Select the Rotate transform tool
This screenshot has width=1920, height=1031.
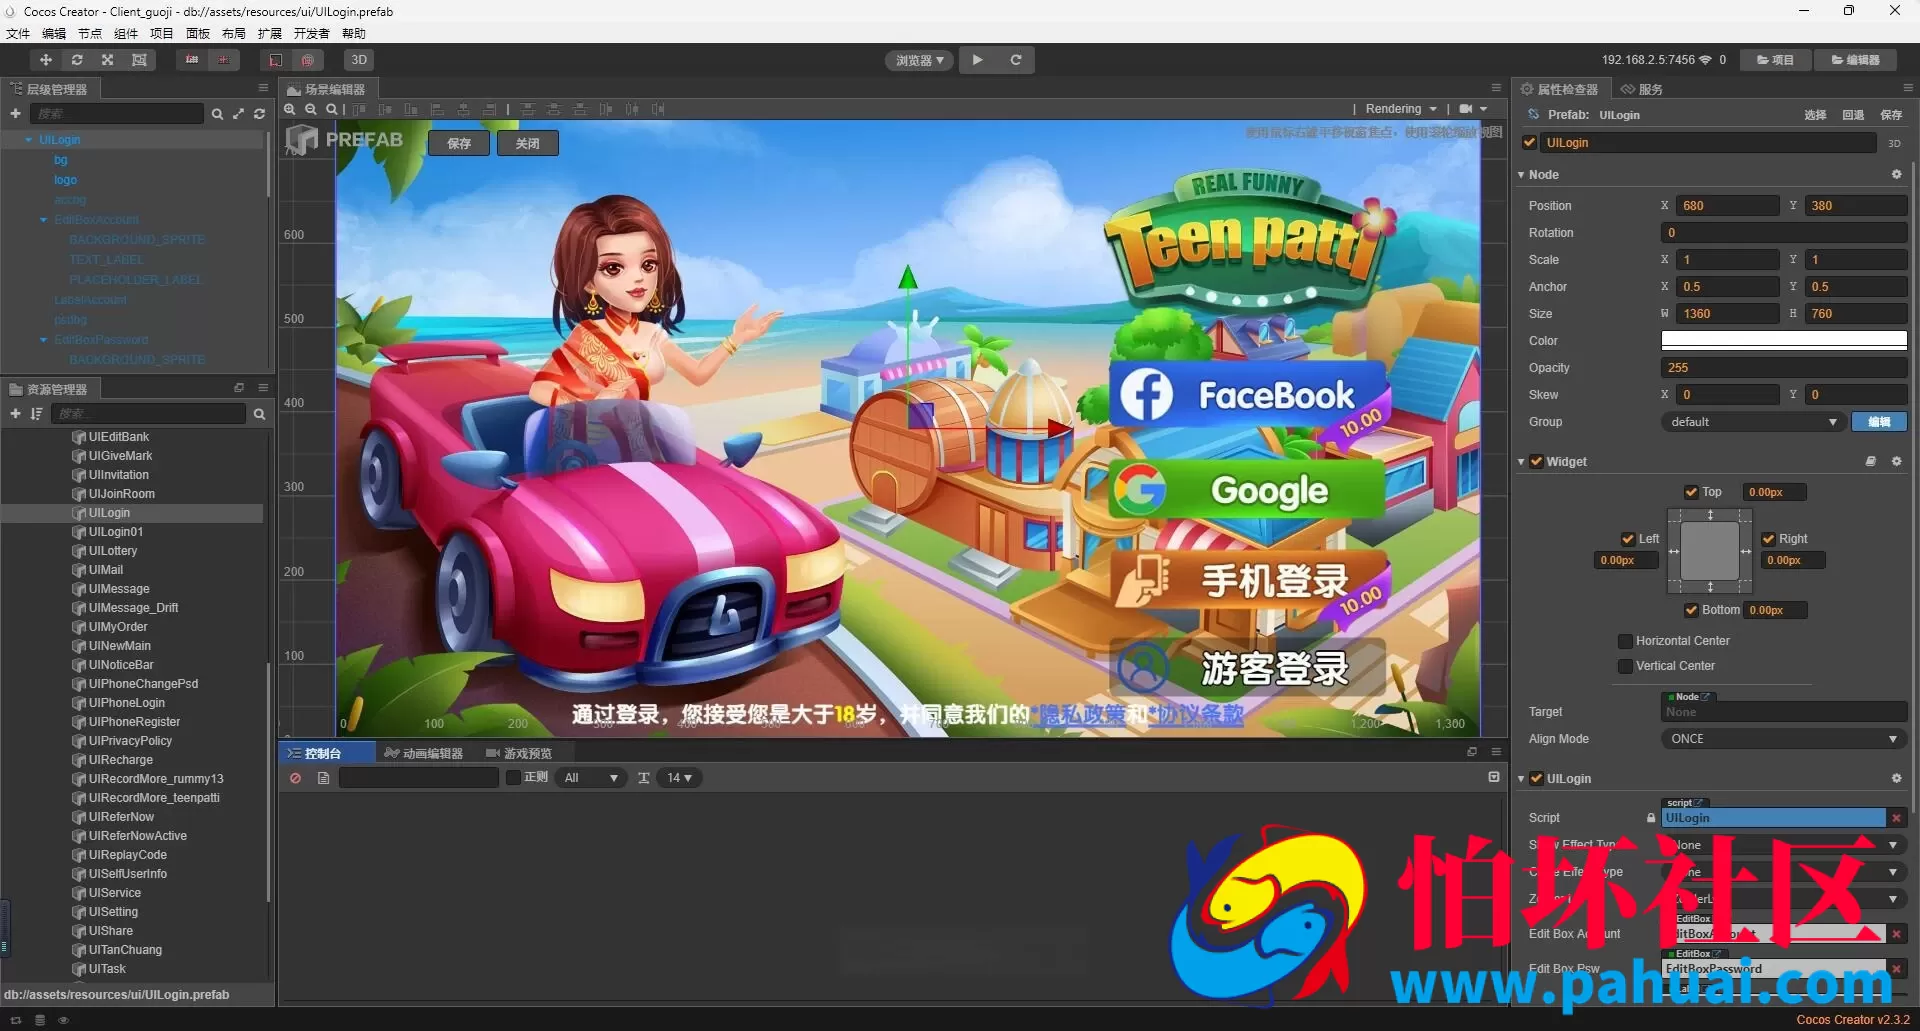pyautogui.click(x=77, y=60)
